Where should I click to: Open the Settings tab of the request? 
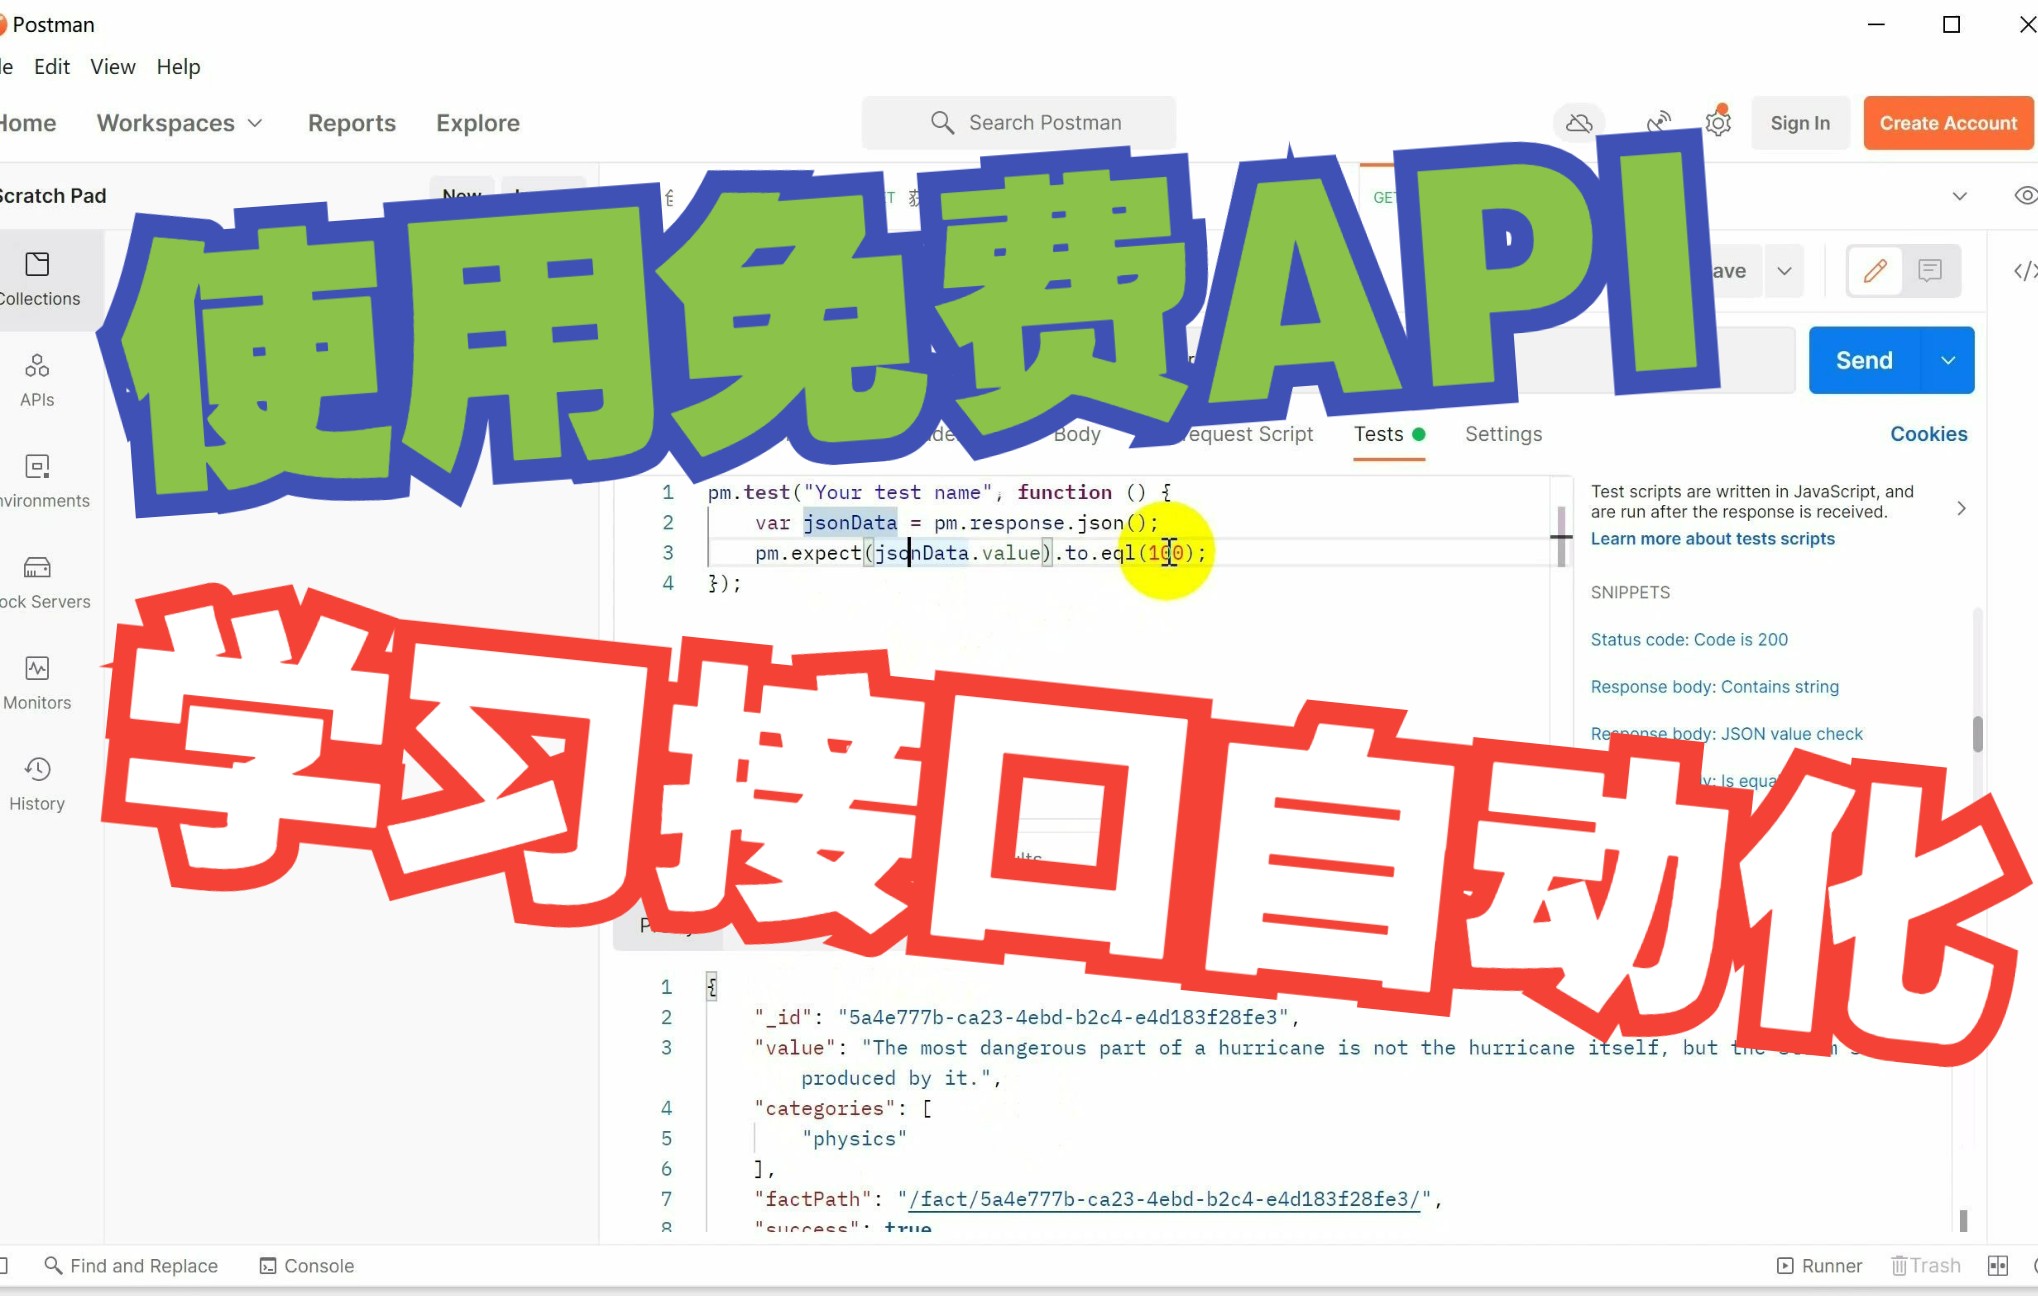tap(1503, 434)
